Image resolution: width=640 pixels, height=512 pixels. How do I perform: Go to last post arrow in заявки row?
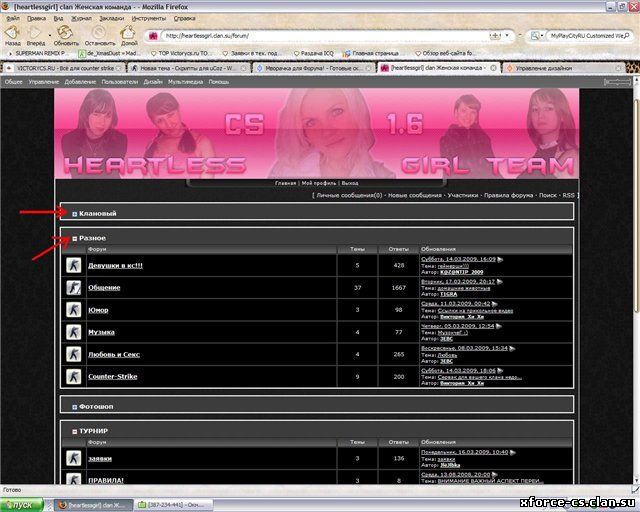tap(513, 452)
